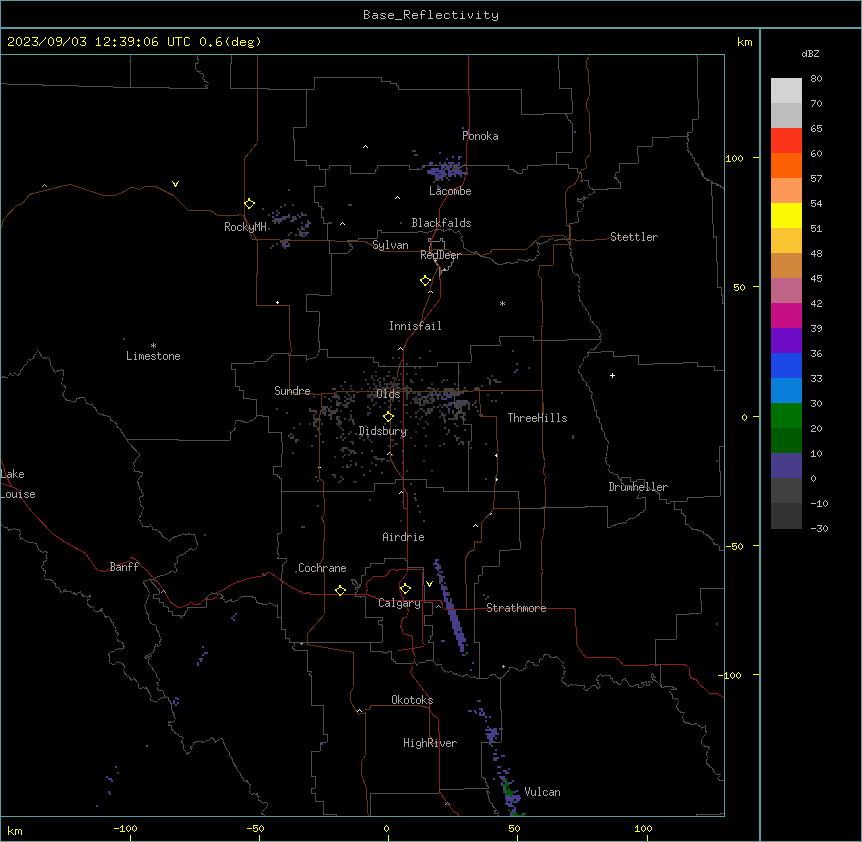Screen dimensions: 862x842
Task: Click the Innisfail city label
Action: [x=415, y=326]
